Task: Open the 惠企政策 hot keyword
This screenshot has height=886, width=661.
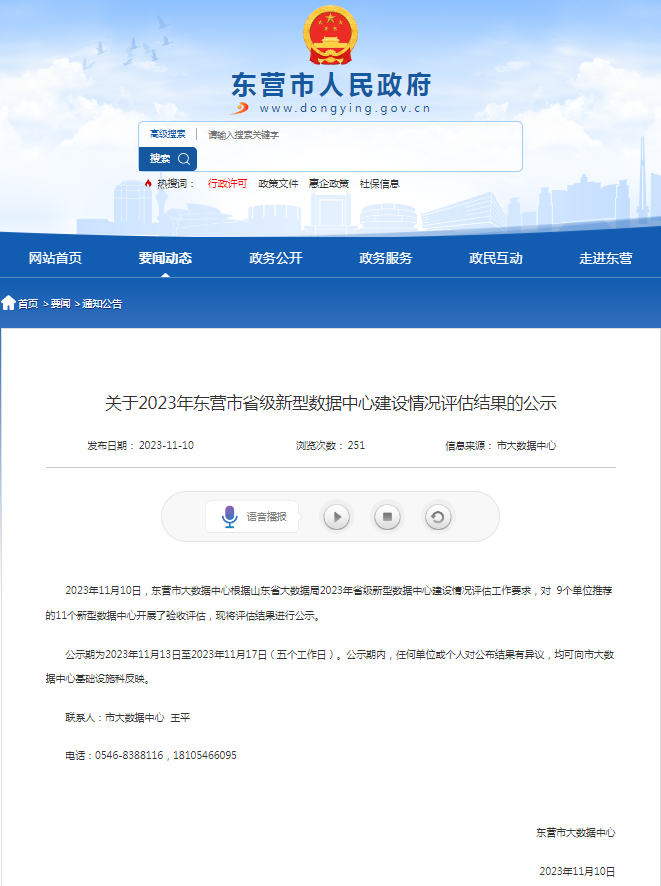Action: (329, 183)
